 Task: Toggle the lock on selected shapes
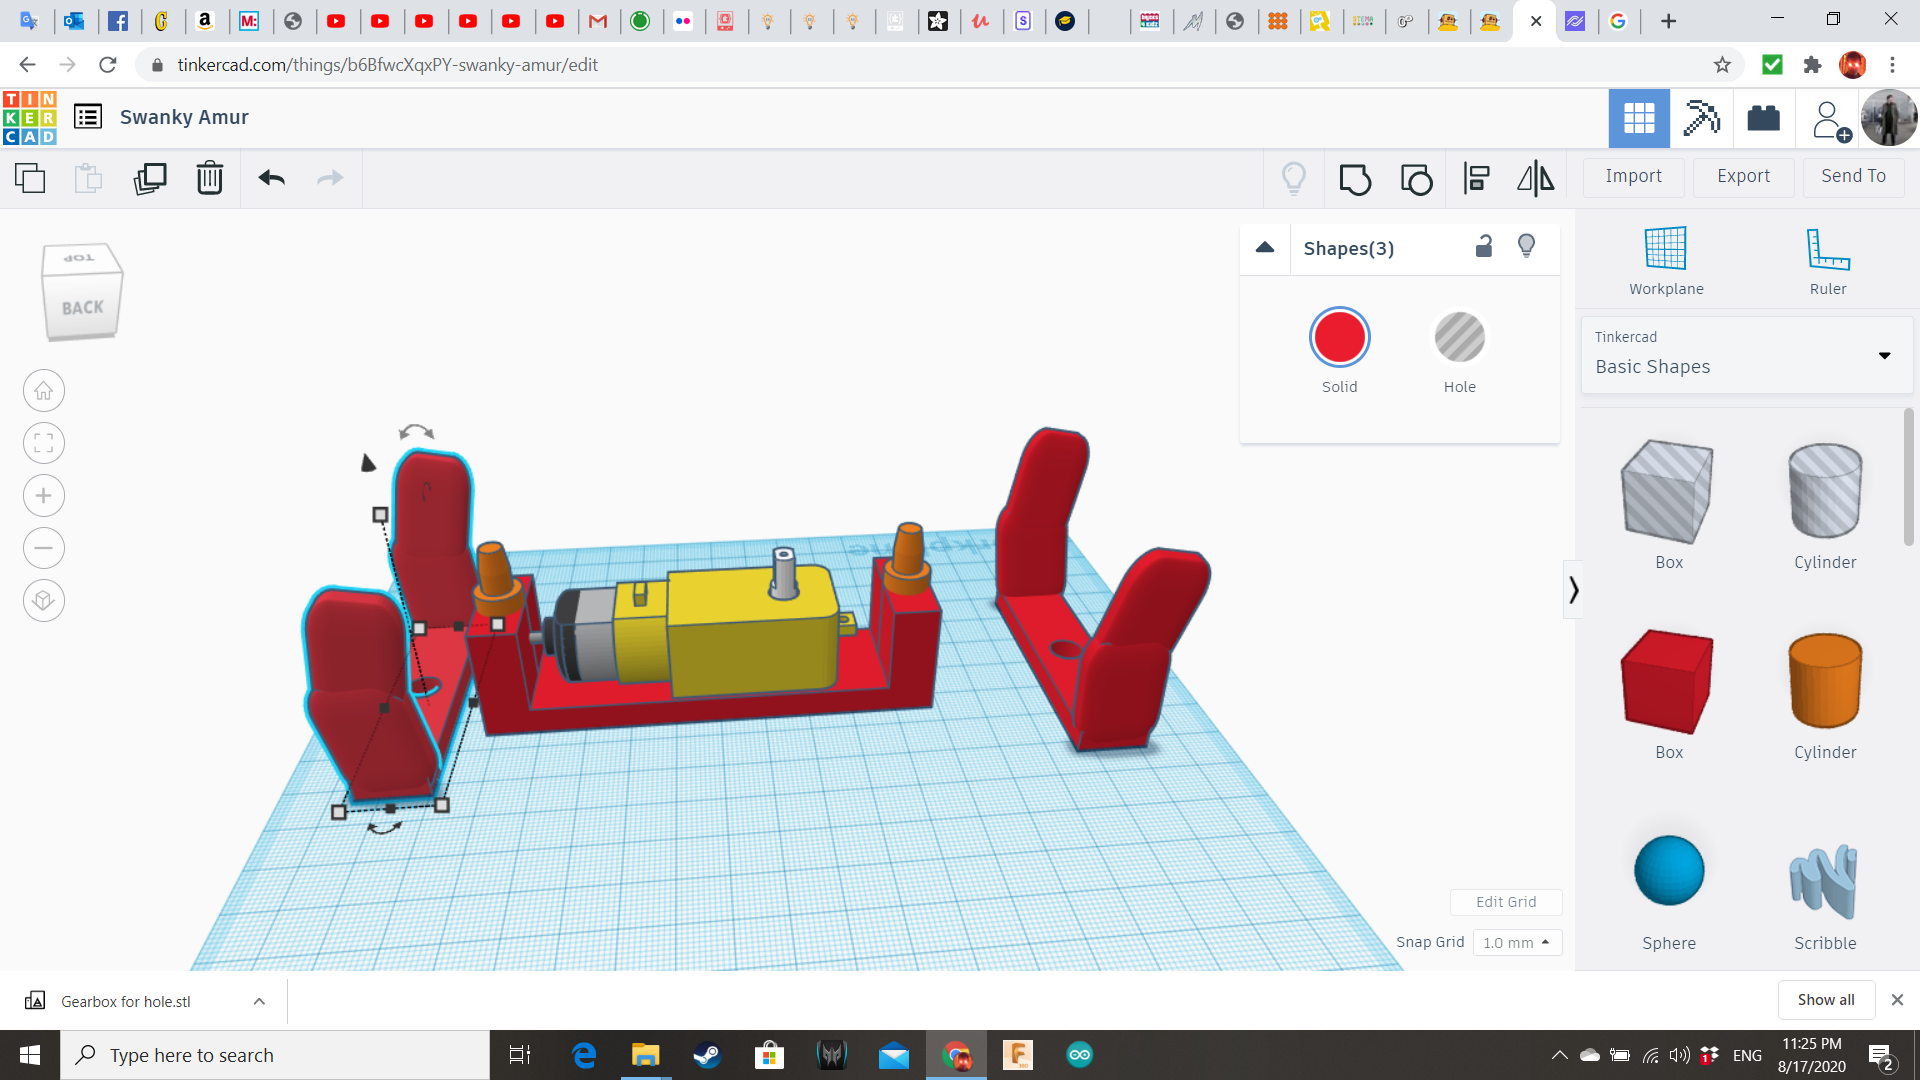pyautogui.click(x=1483, y=246)
